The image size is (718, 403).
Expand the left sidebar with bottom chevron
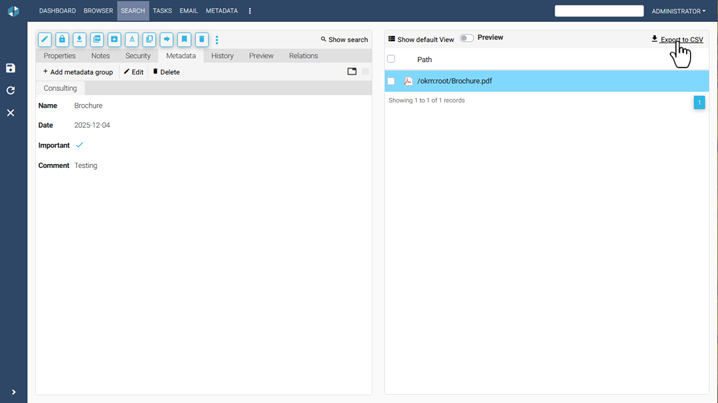click(x=14, y=392)
